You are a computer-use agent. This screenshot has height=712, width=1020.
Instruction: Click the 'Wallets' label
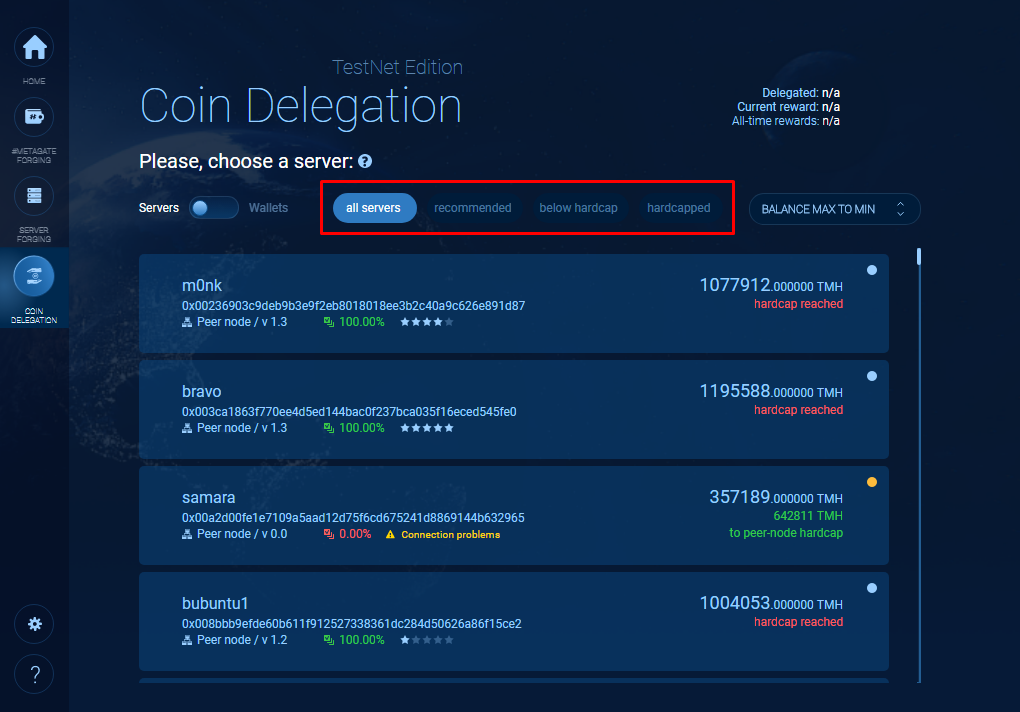[268, 208]
